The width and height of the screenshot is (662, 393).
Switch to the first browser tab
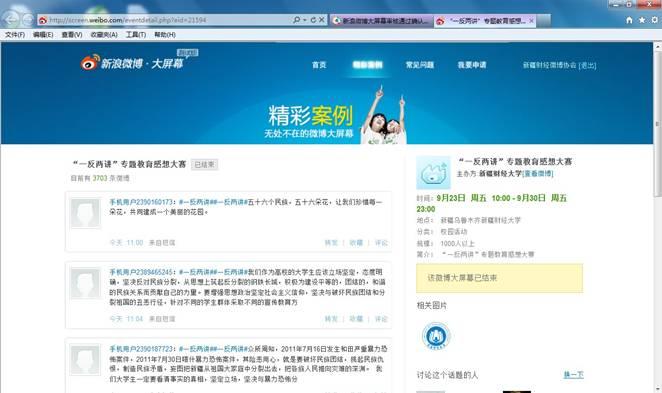pyautogui.click(x=382, y=21)
